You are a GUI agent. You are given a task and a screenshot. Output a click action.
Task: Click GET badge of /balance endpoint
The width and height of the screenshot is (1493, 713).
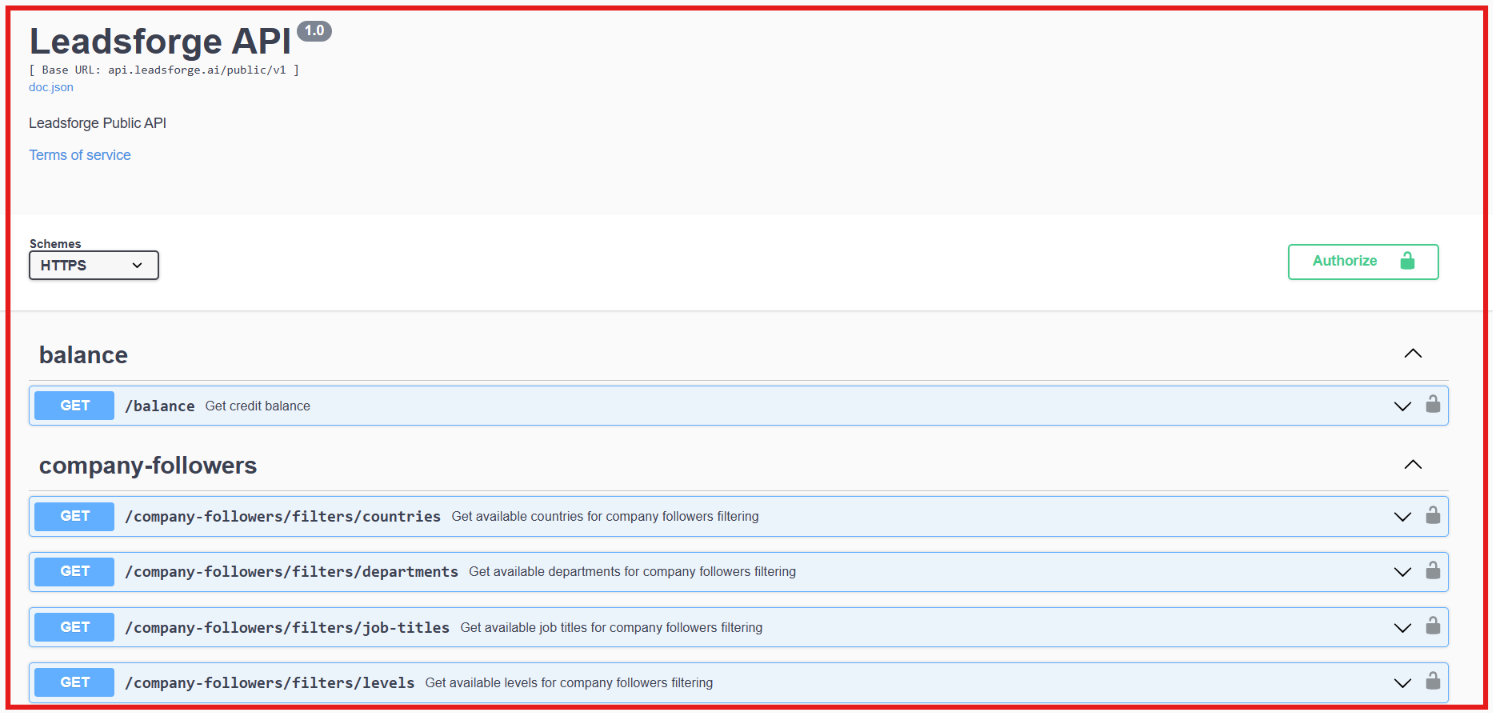(75, 406)
